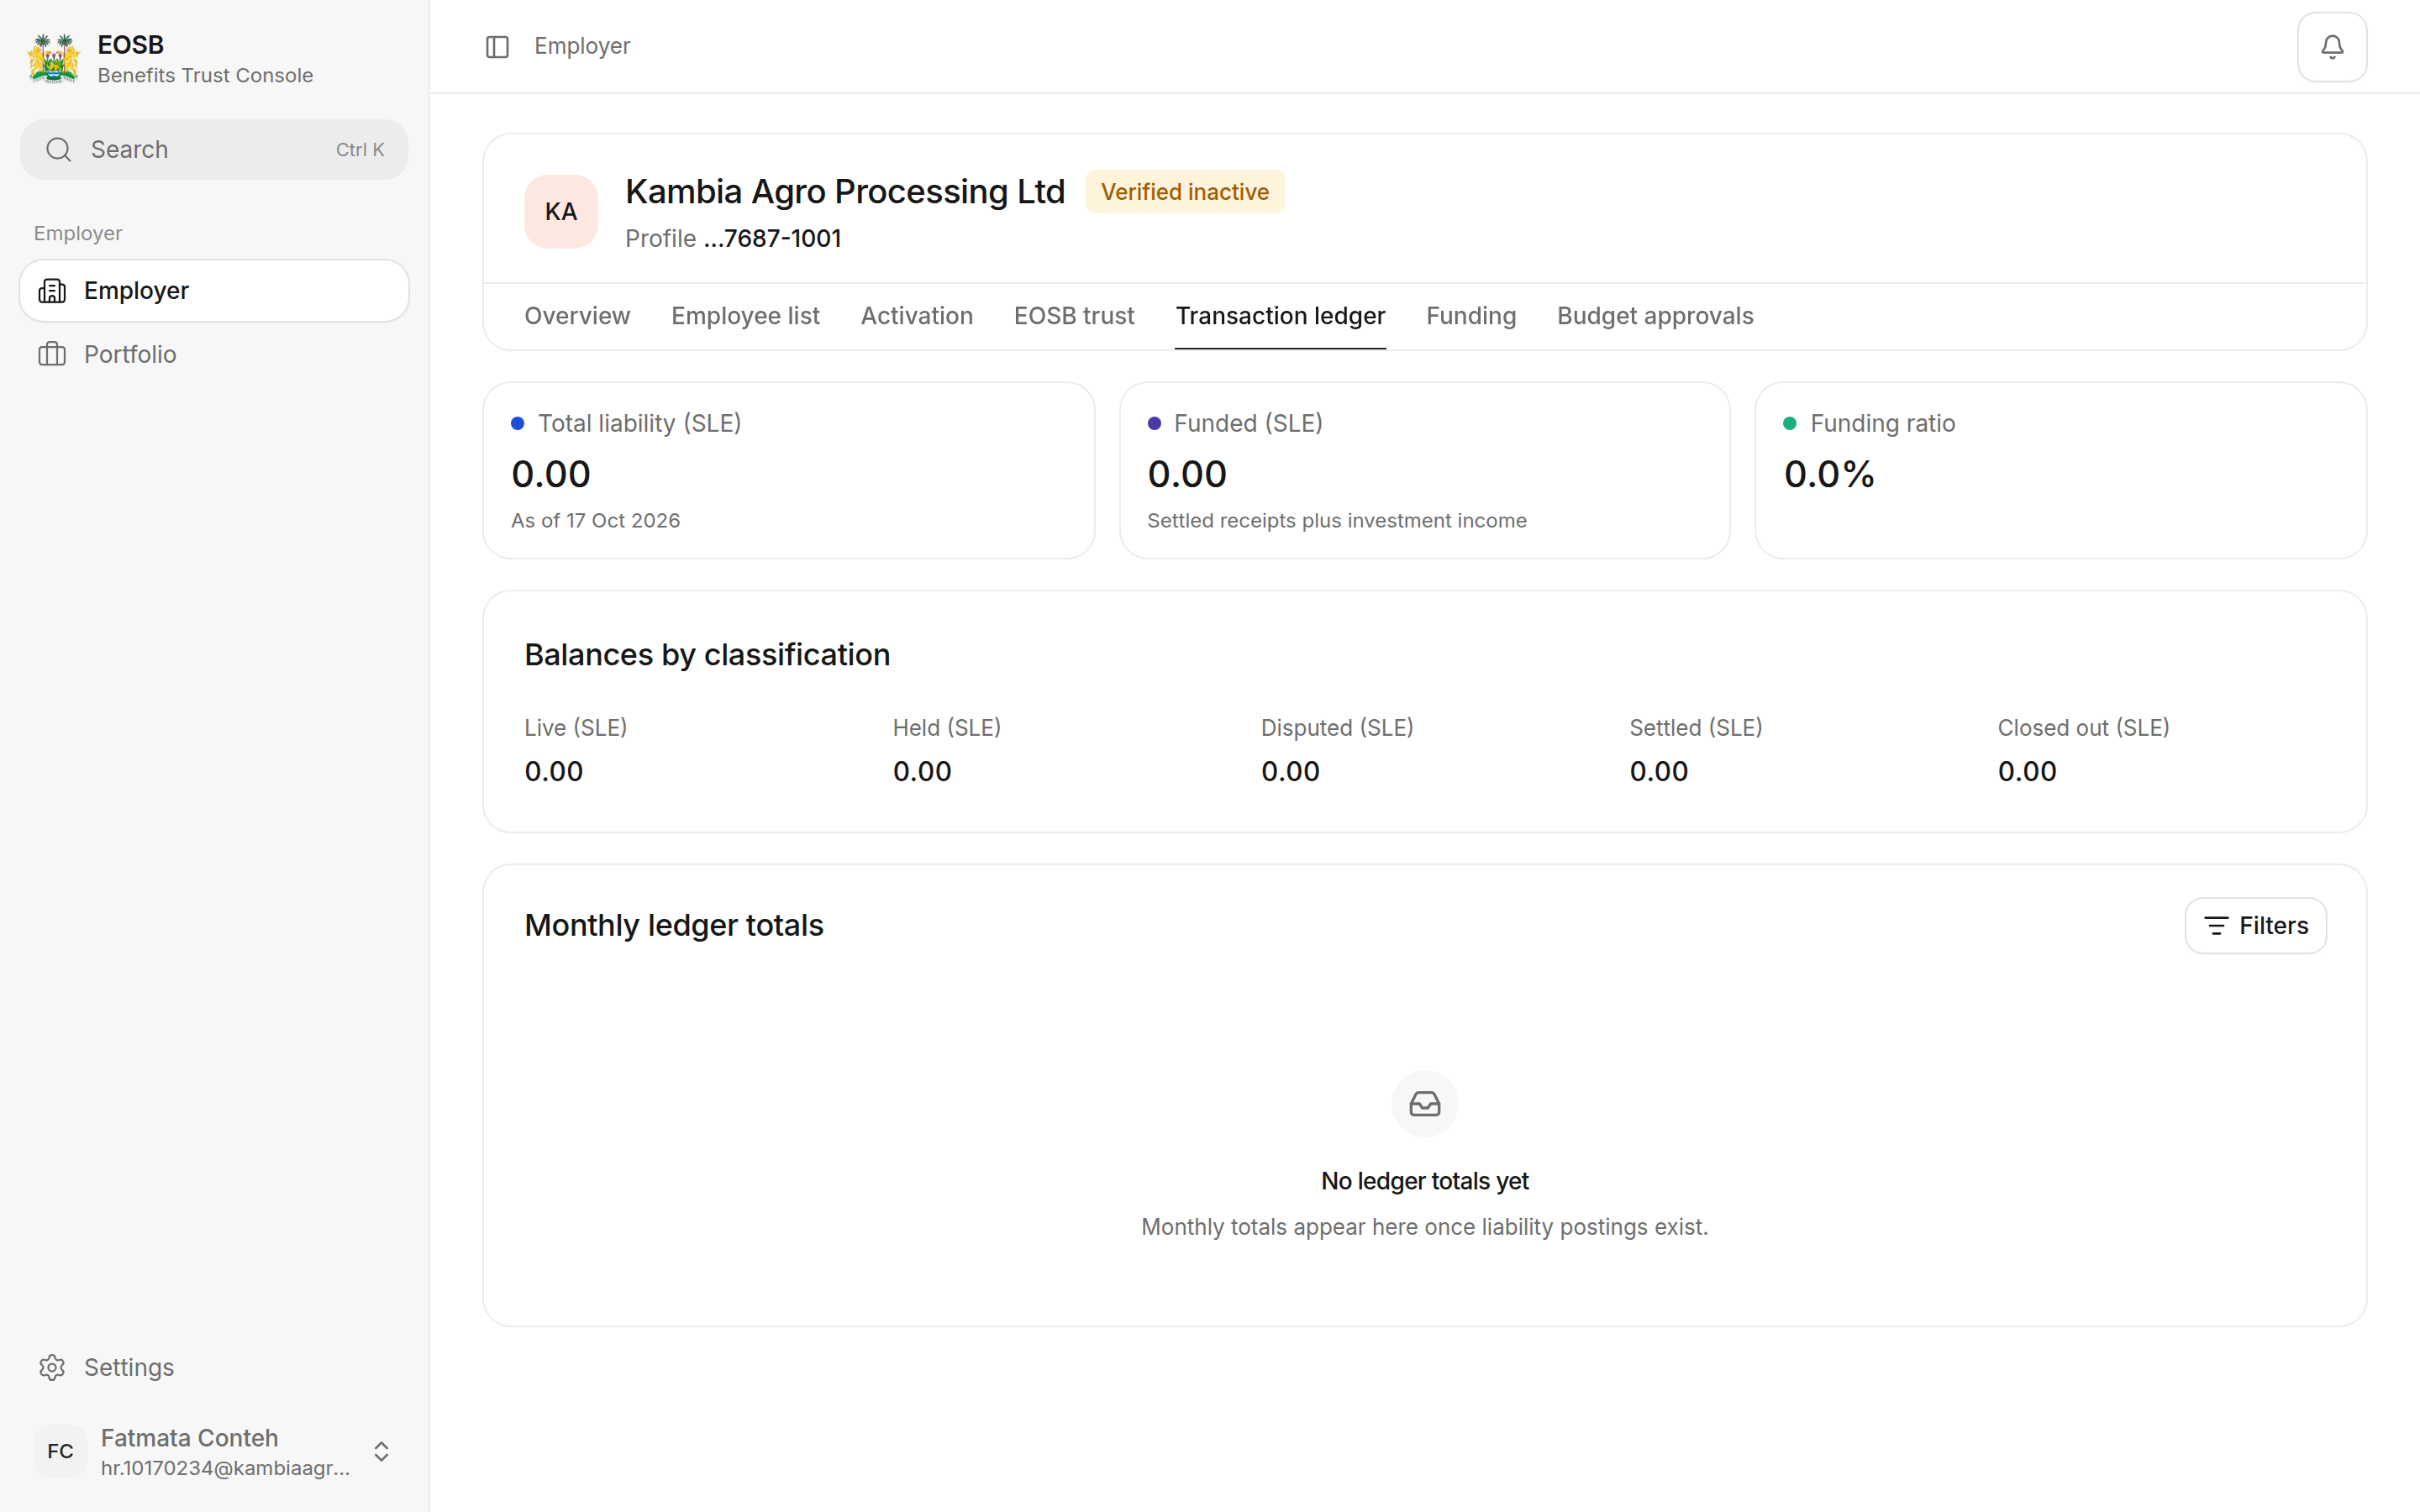
Task: Click the Portfolio briefcase icon
Action: (52, 354)
